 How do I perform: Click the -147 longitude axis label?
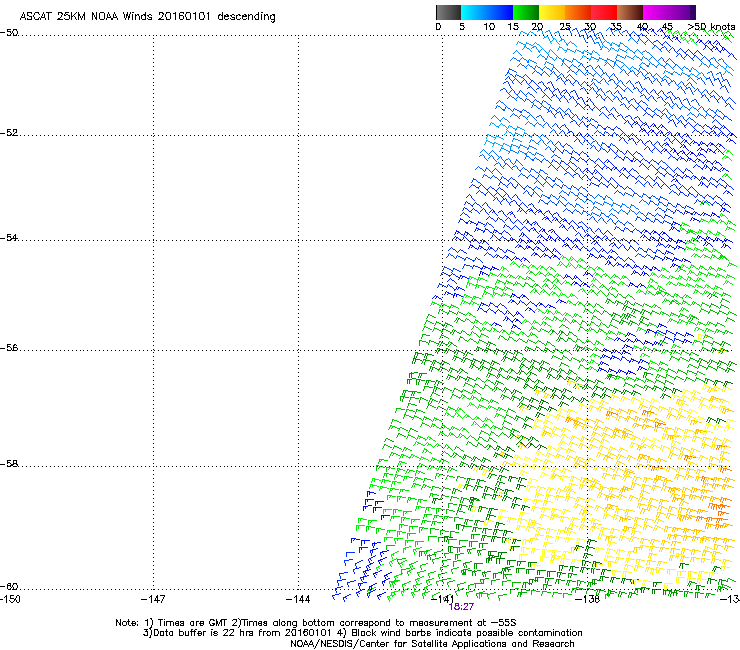click(153, 599)
